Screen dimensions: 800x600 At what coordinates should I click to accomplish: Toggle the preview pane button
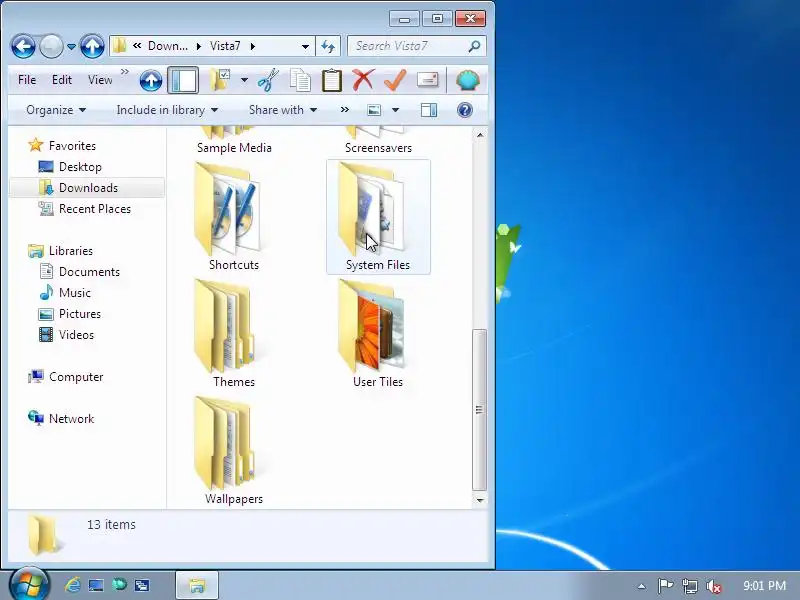(429, 110)
